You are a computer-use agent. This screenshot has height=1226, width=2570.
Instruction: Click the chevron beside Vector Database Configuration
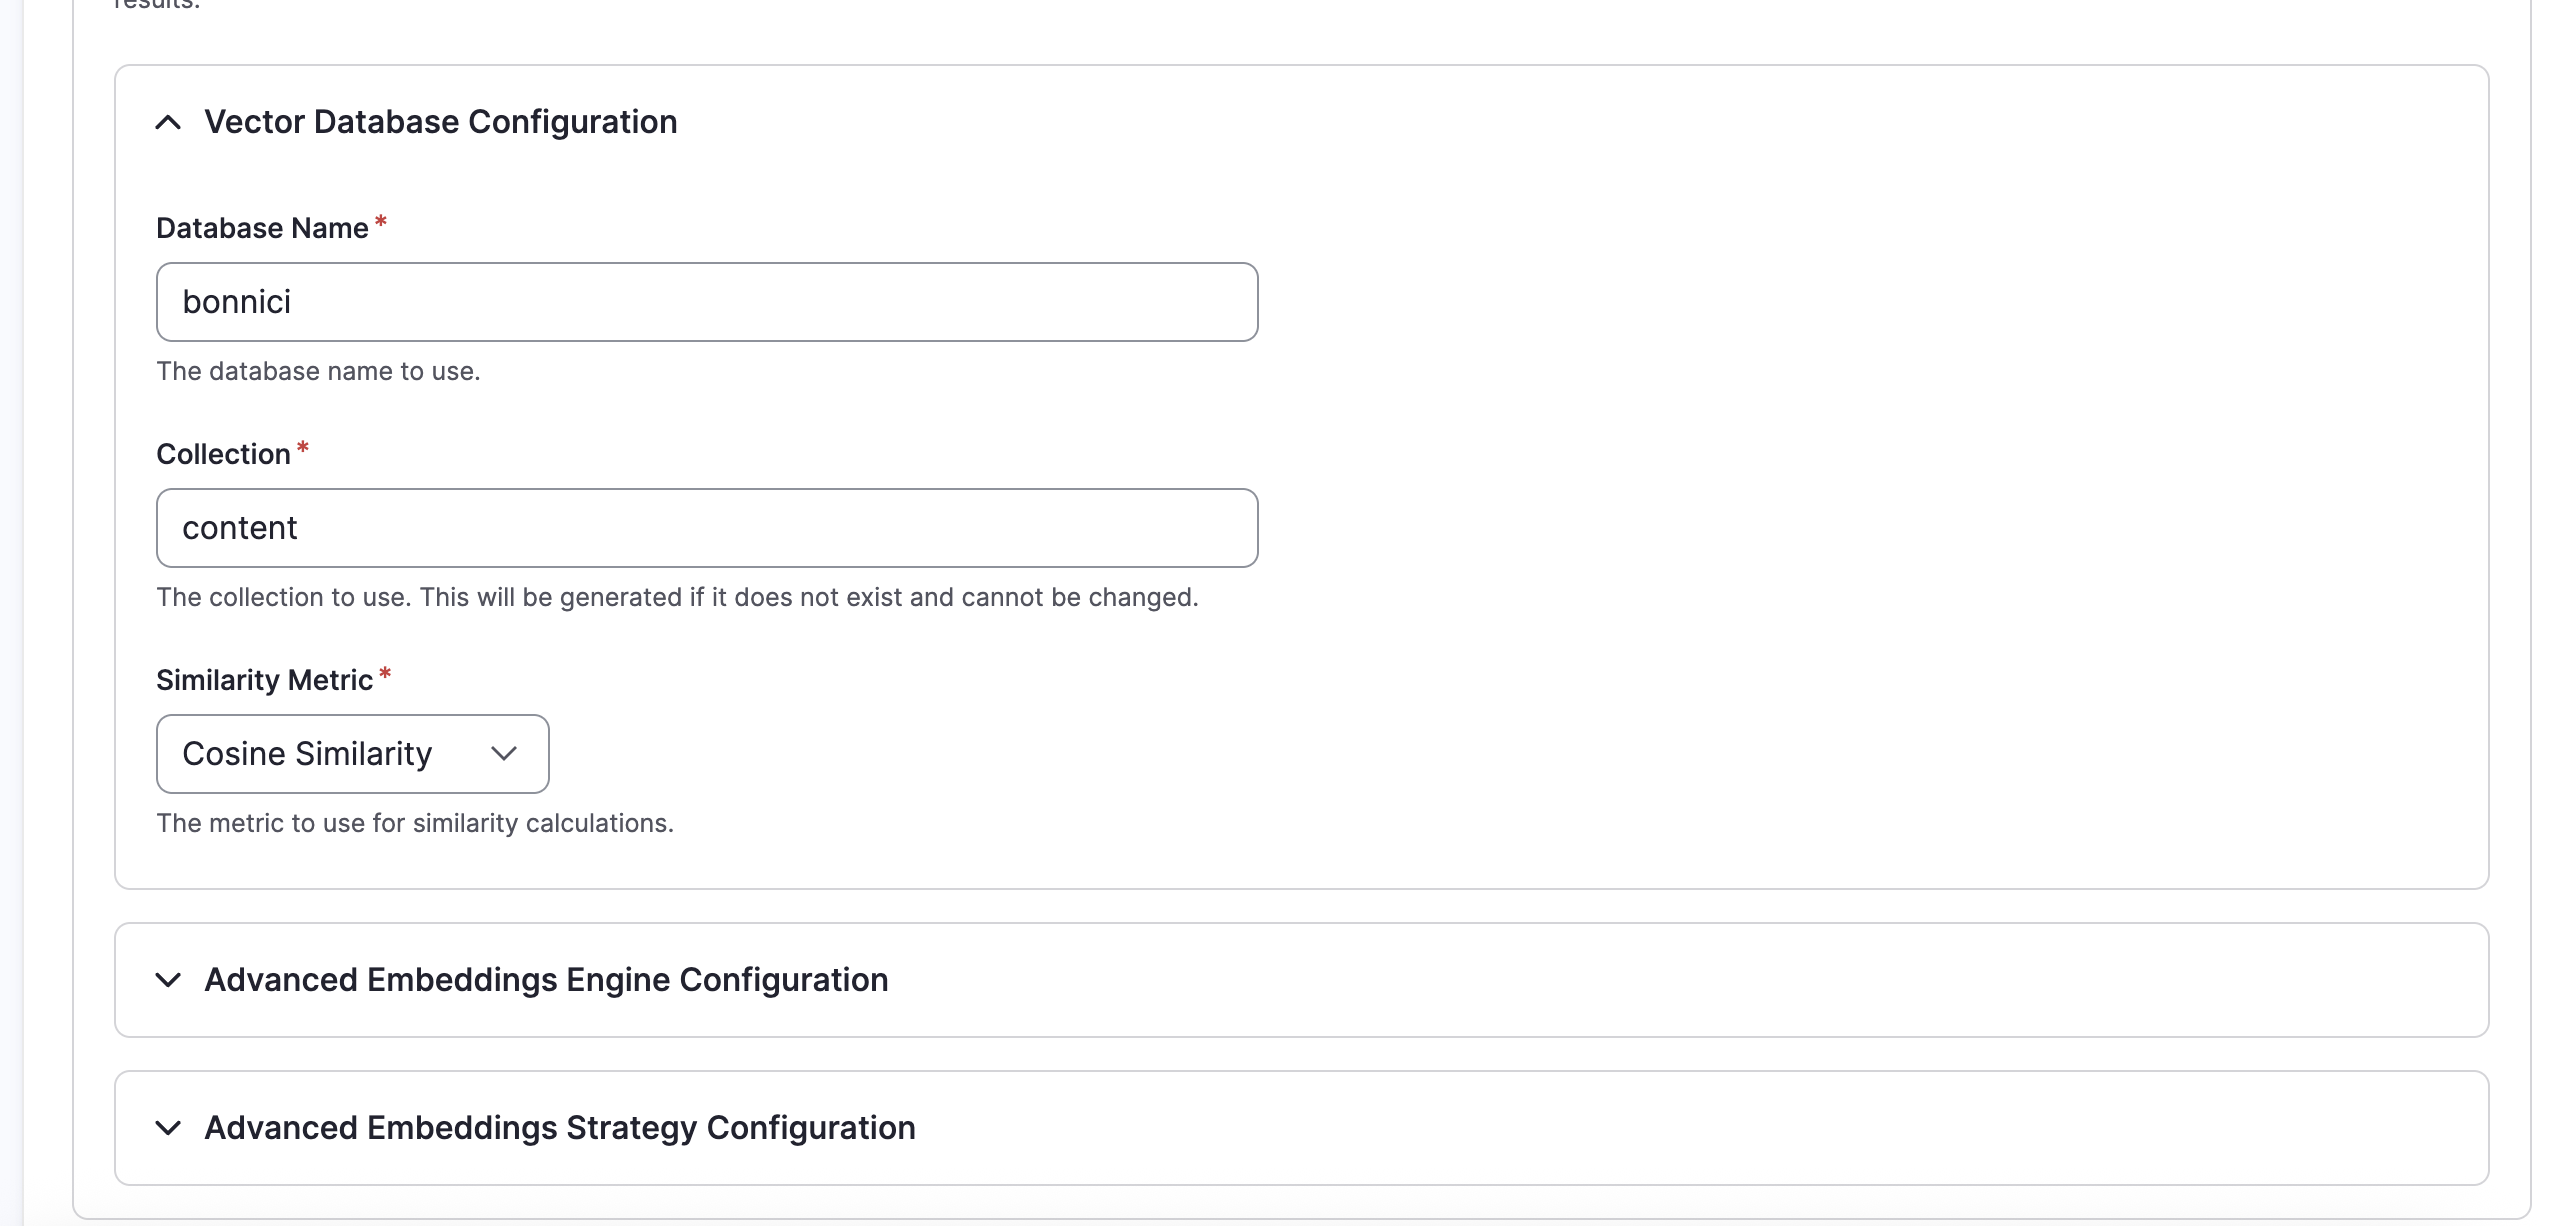170,122
